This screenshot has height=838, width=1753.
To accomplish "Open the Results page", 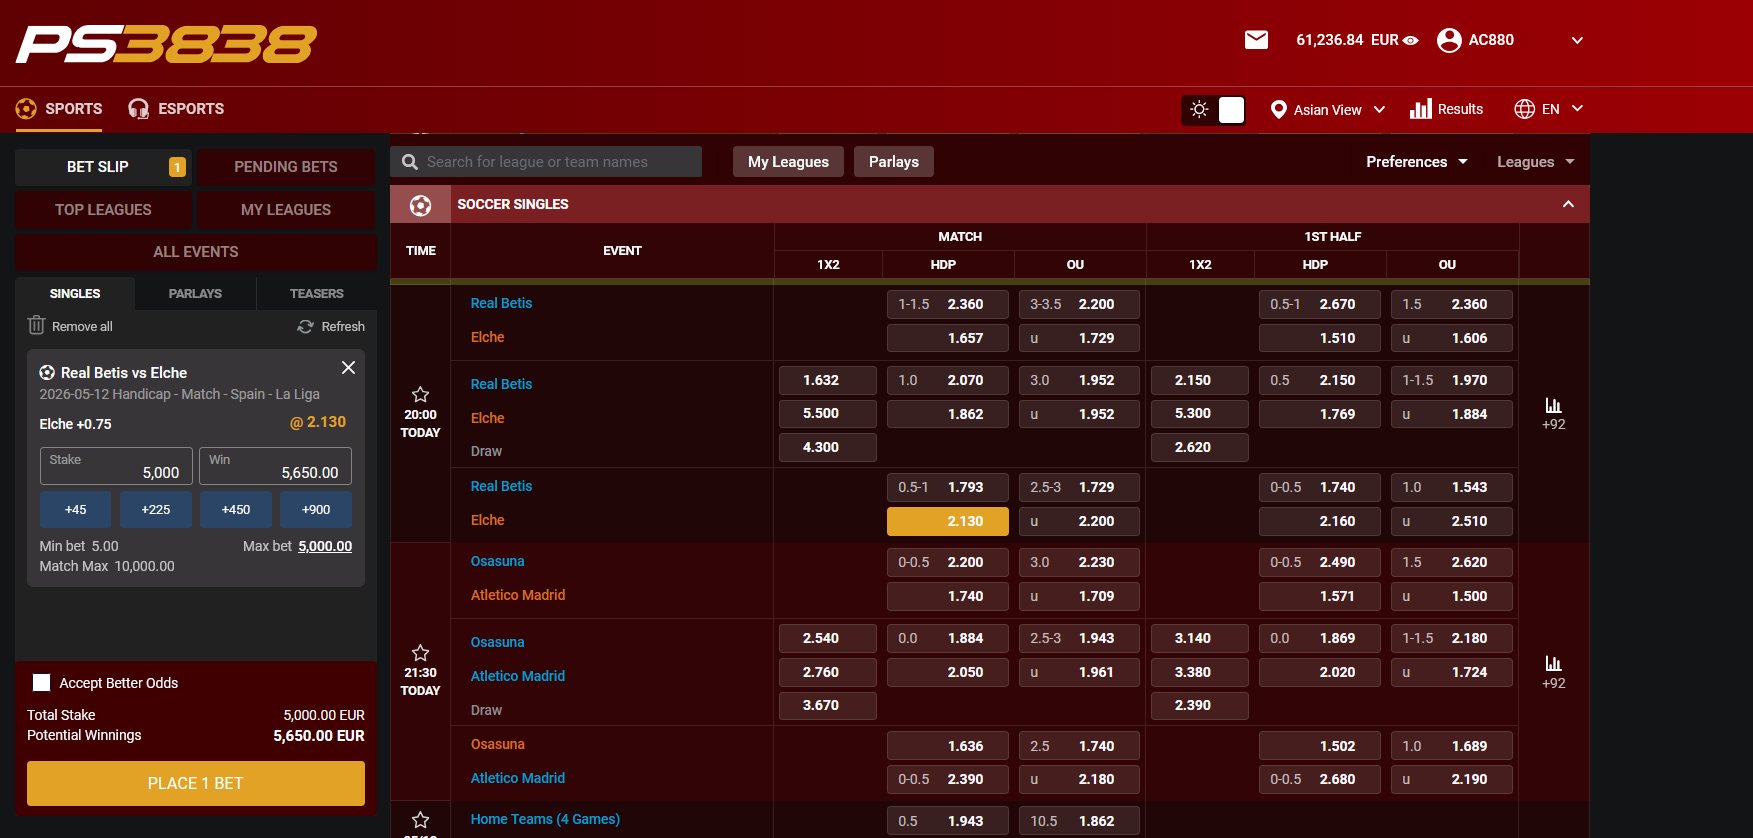I will click(x=1446, y=109).
